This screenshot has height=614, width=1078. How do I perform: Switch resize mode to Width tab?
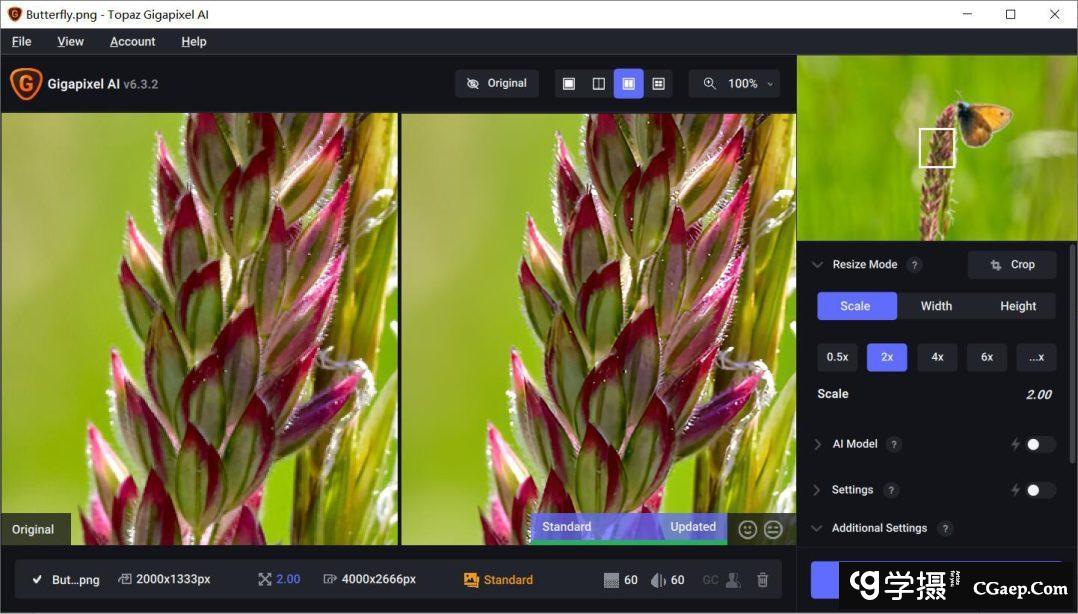click(936, 306)
